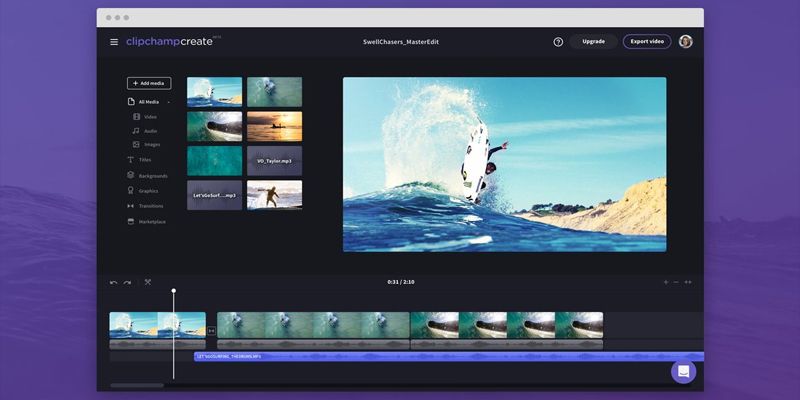Click the Upgrade button
The height and width of the screenshot is (400, 800).
coord(593,42)
